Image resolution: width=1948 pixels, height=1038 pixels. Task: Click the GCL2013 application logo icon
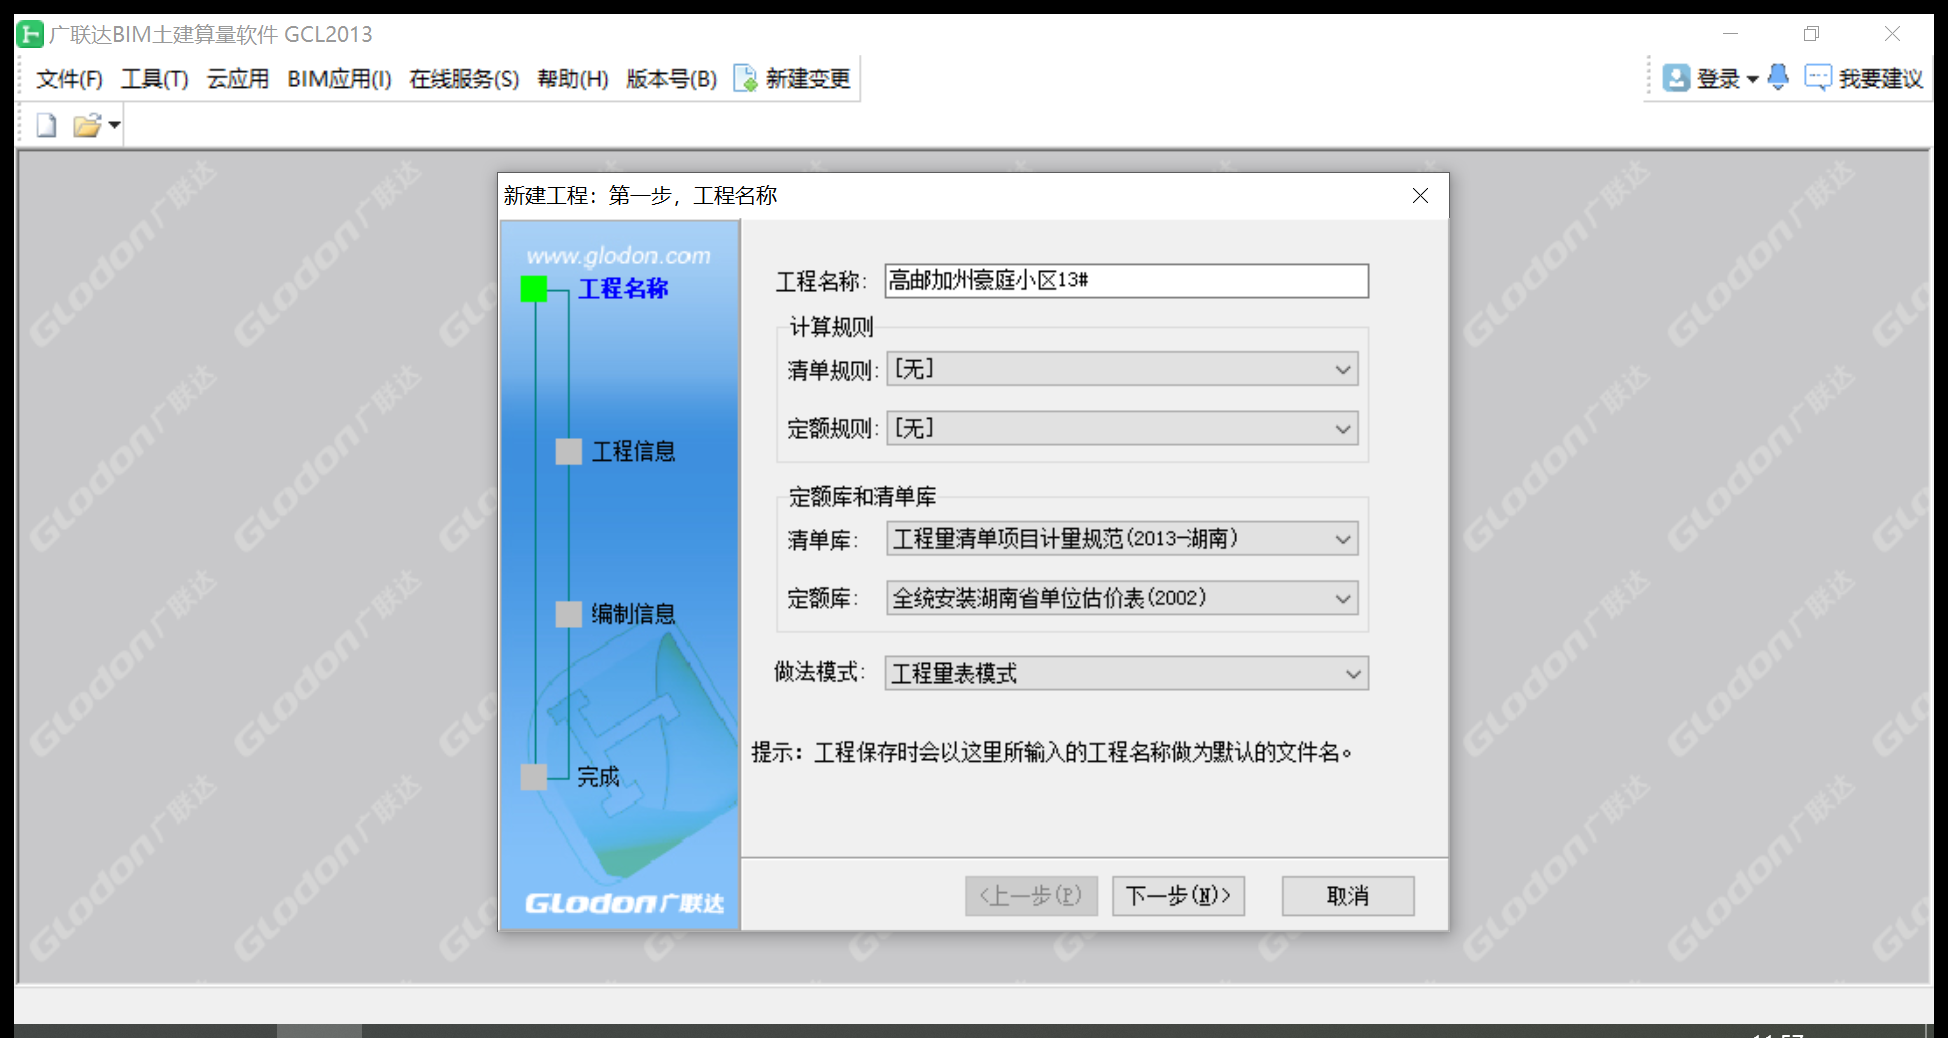pyautogui.click(x=30, y=34)
